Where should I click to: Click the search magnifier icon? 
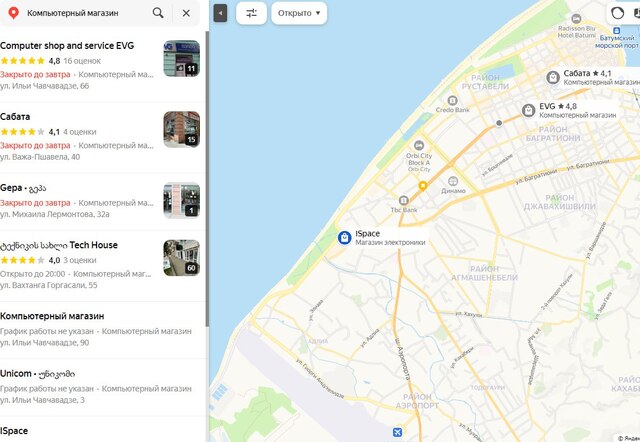158,13
